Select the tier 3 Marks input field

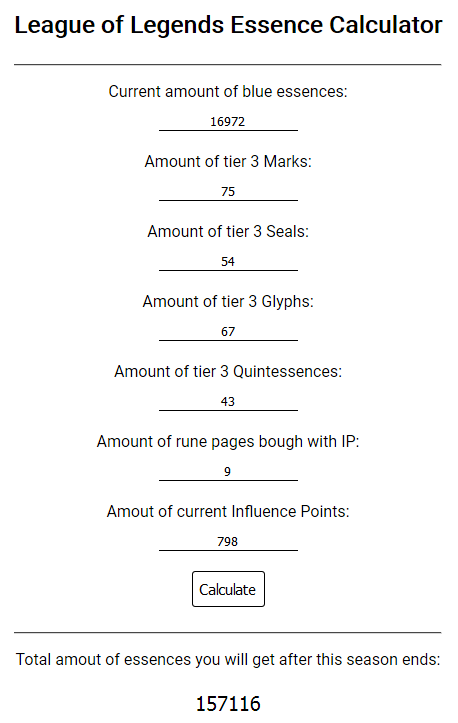tap(228, 192)
